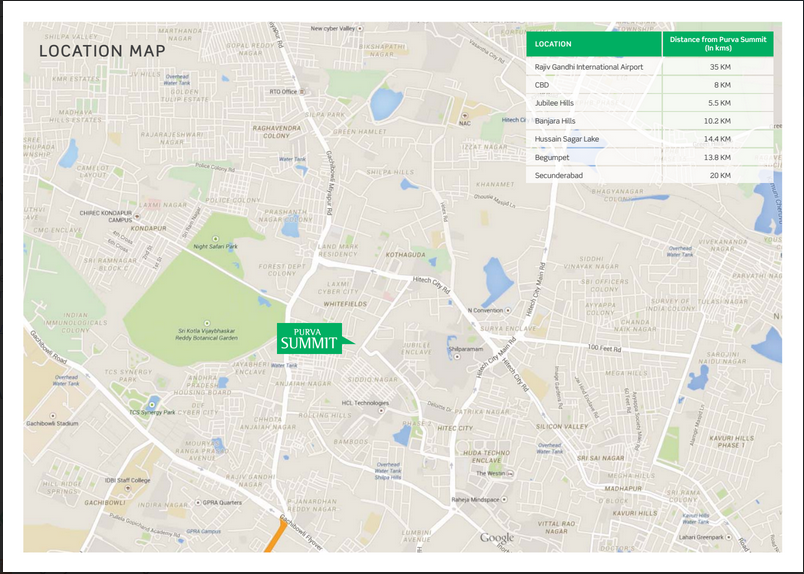Screen dimensions: 804x574
Task: Select the KONDAPUR map label
Action: coord(148,228)
